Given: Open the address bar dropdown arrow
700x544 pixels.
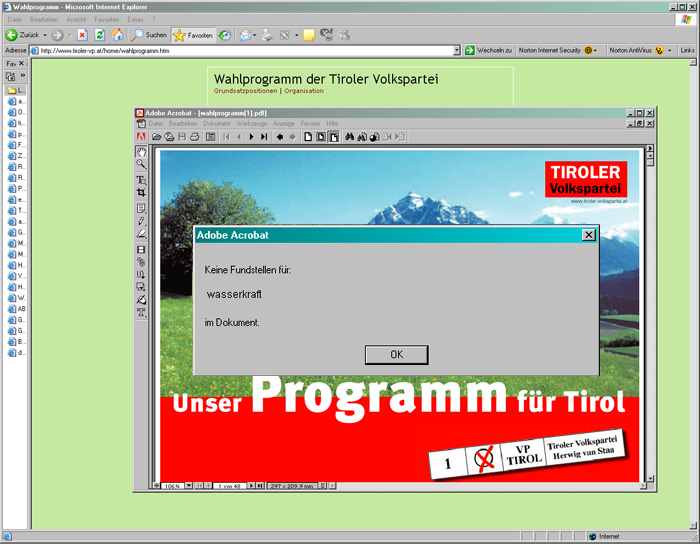Looking at the screenshot, I should (x=457, y=50).
